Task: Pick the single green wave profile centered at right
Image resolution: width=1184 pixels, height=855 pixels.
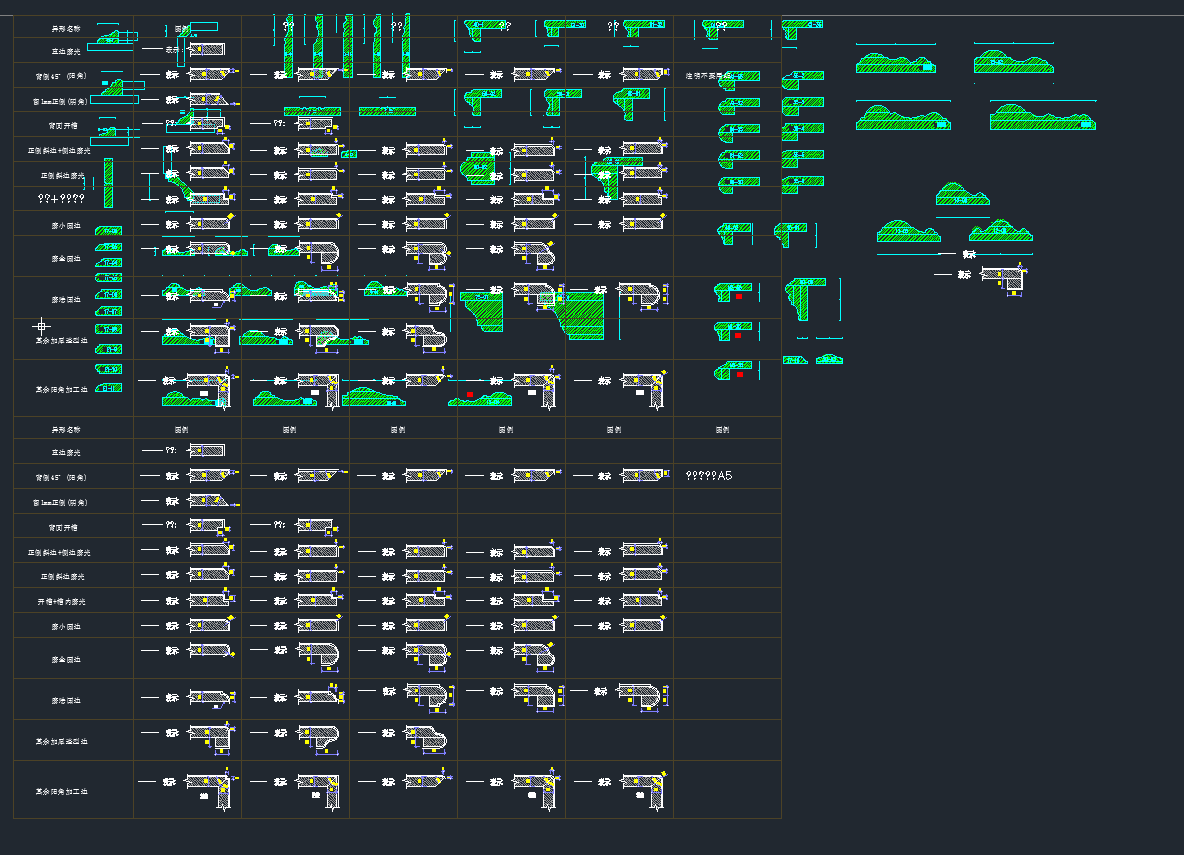Action: point(962,194)
